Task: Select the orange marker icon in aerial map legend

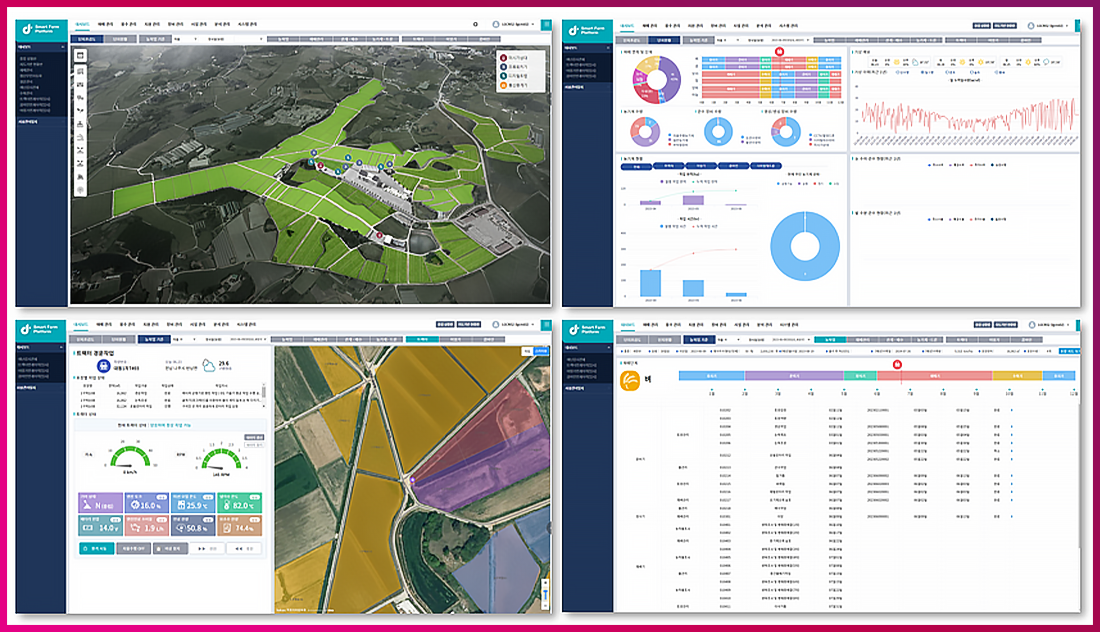Action: 503,84
